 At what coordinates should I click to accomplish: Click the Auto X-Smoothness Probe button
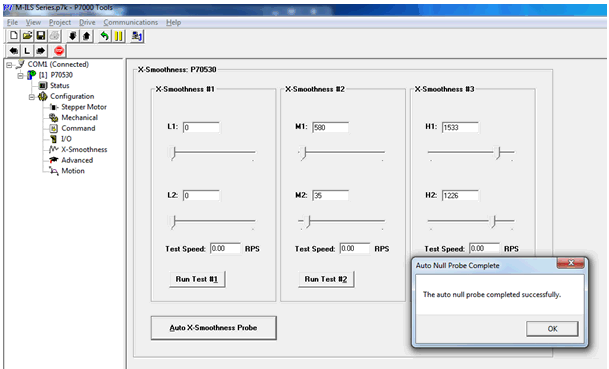point(213,328)
